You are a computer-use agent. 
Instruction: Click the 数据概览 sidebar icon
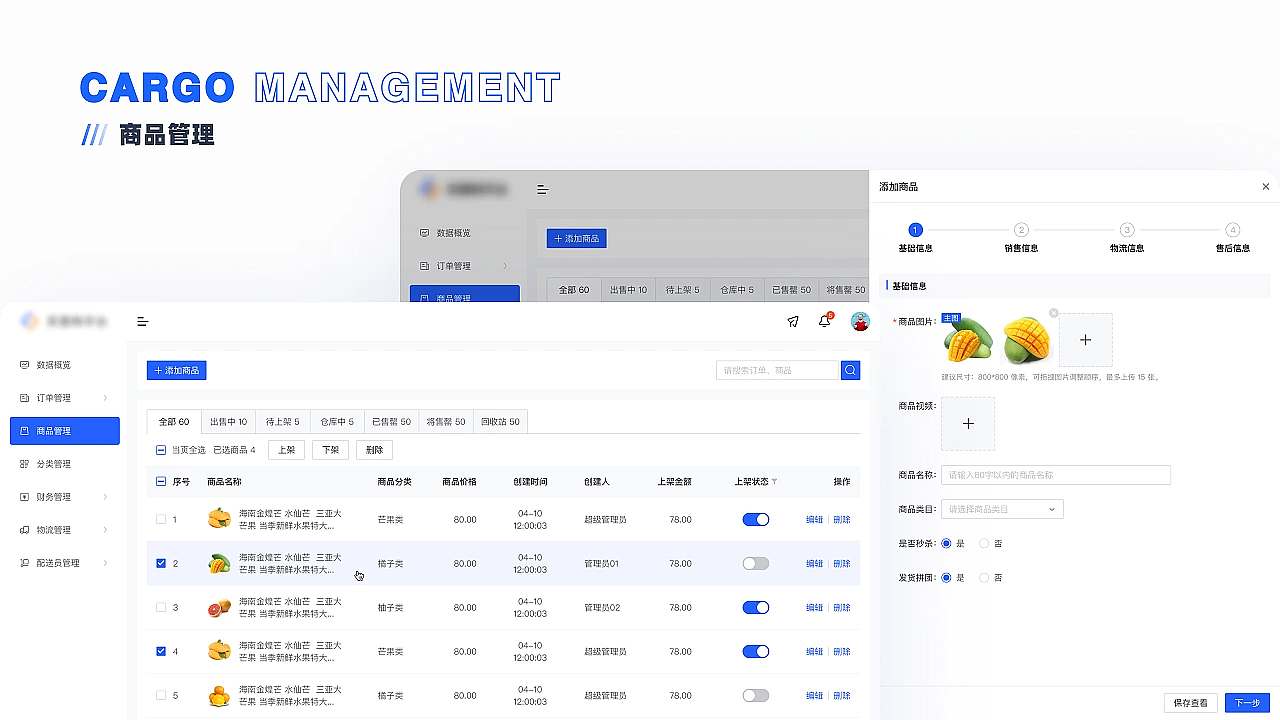point(25,365)
